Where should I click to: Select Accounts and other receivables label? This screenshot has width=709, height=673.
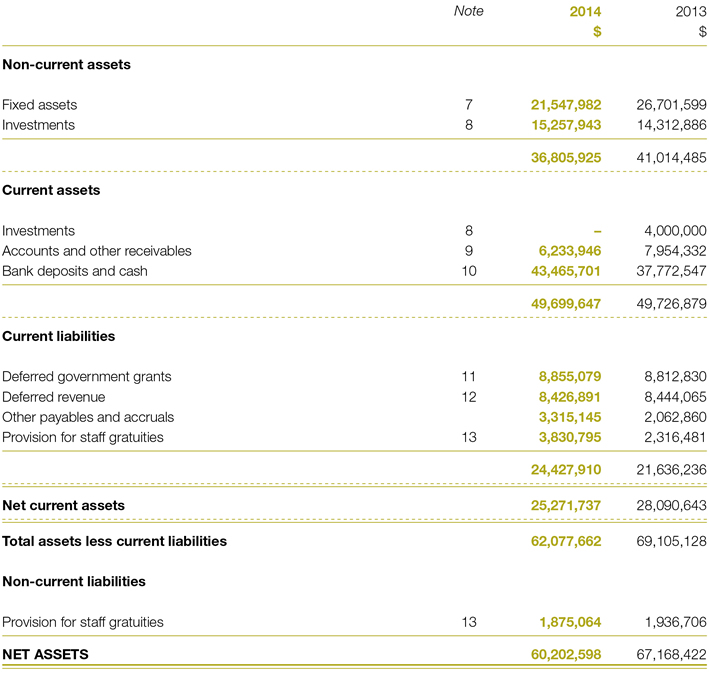97,251
